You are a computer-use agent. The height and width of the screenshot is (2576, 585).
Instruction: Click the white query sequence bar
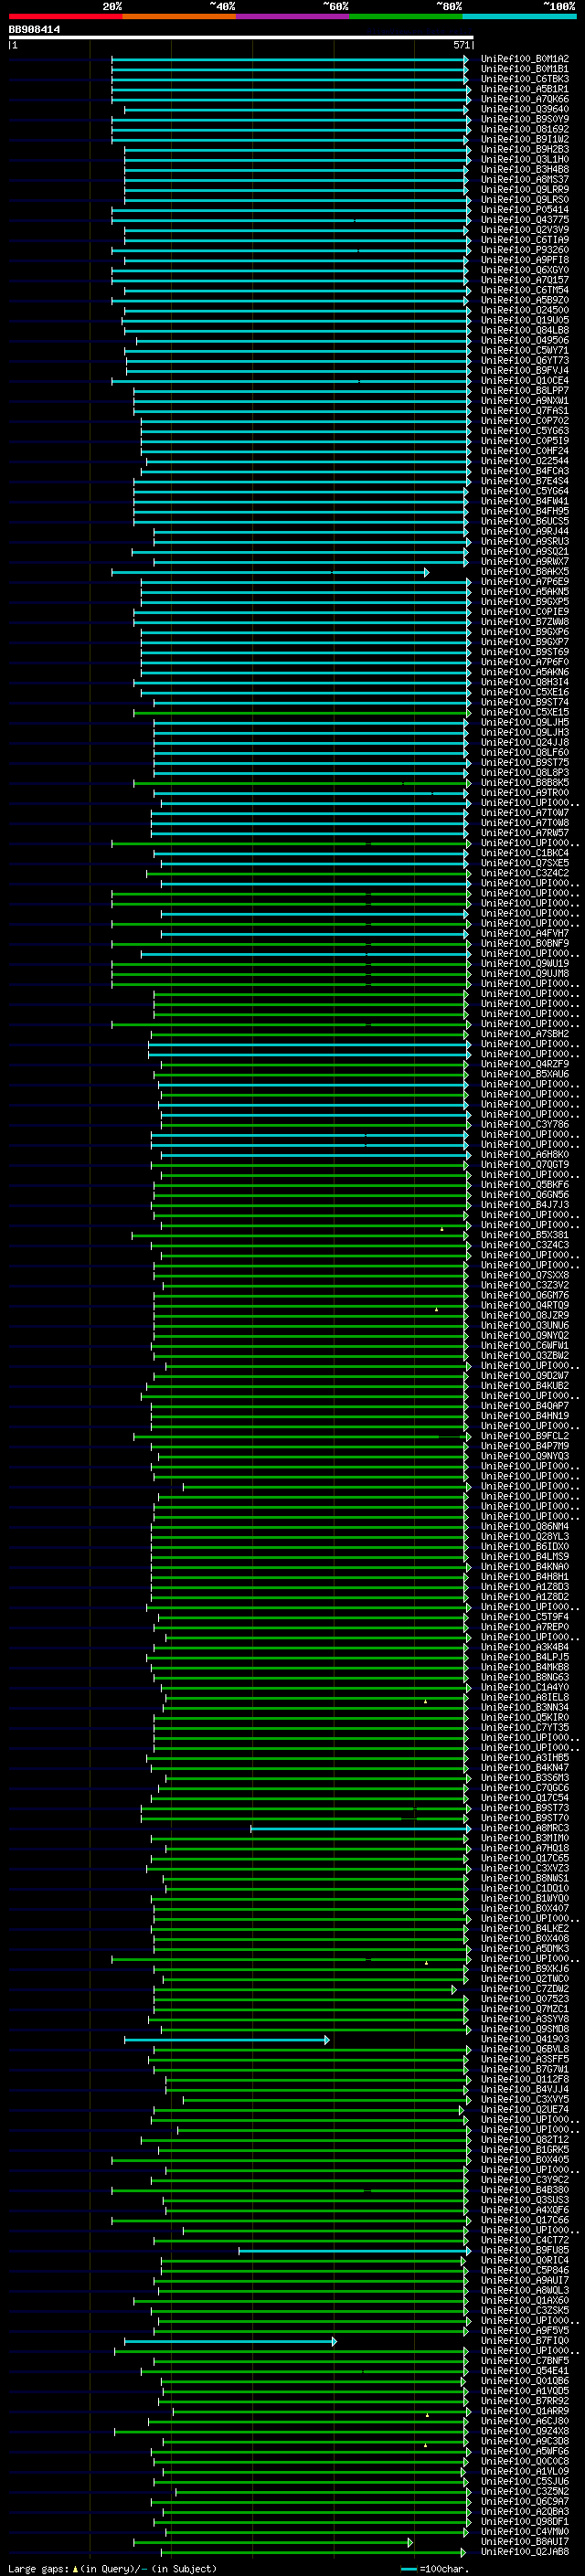[x=240, y=38]
